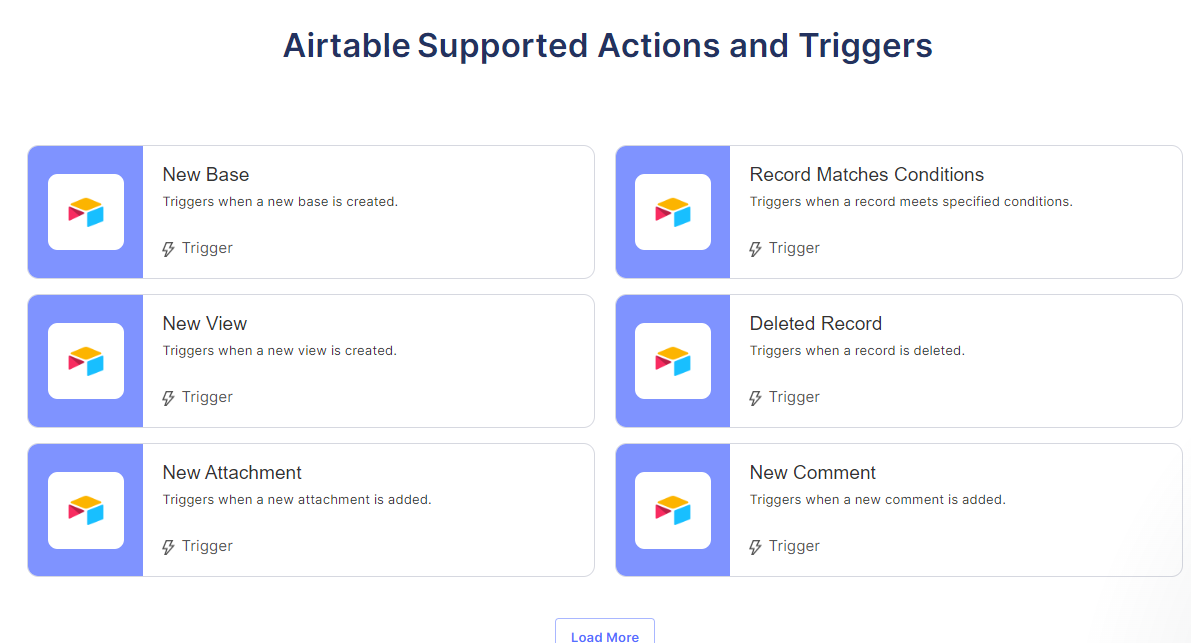Click the Trigger bolt icon under New Attachment

click(167, 546)
